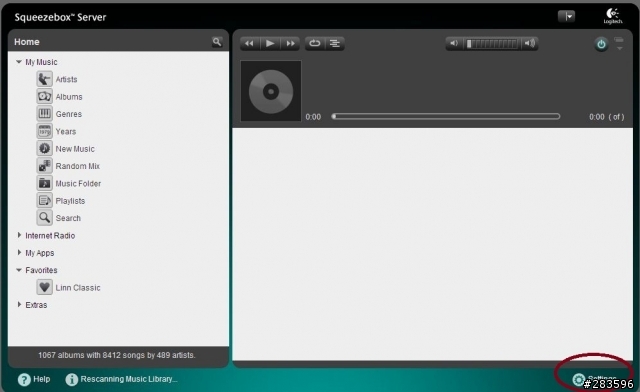The image size is (640, 392).
Task: Collapse the Favorites section
Action: (19, 270)
